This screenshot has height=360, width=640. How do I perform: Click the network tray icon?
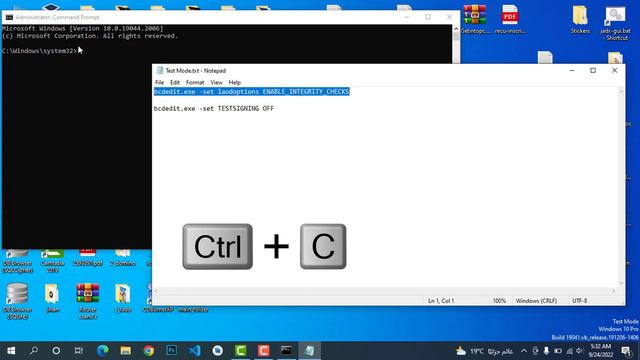point(569,351)
